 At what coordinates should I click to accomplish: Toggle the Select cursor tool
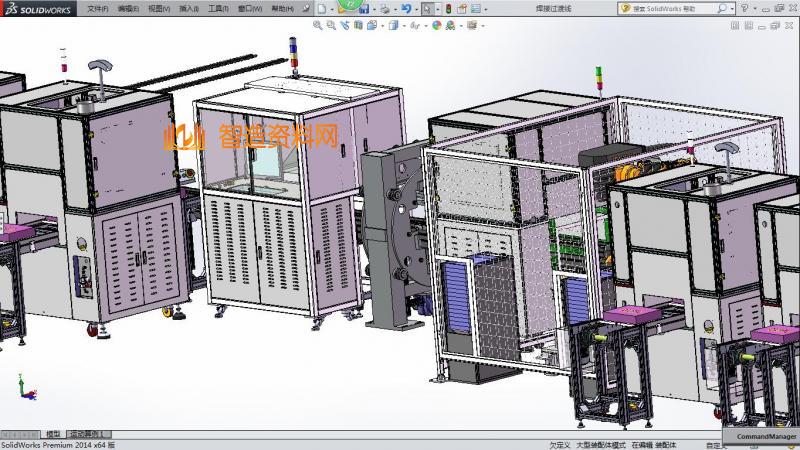[427, 8]
